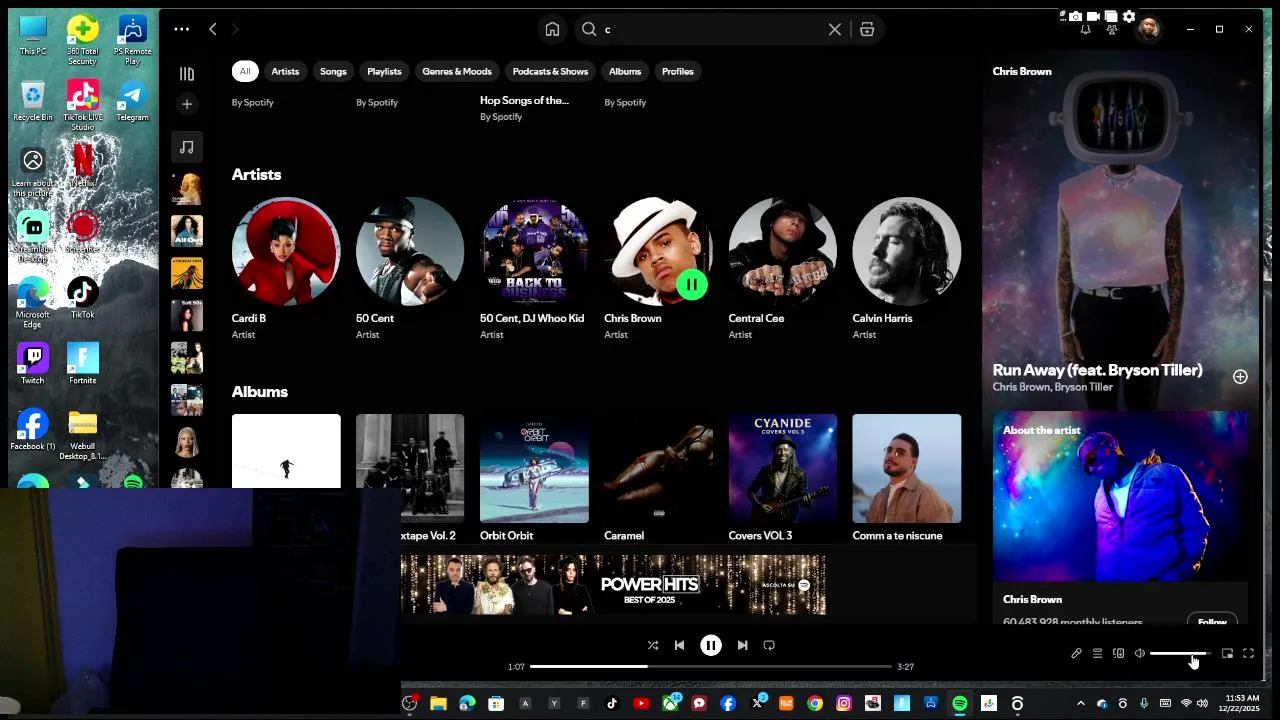The height and width of the screenshot is (720, 1280).
Task: Open the notifications bell in Spotify
Action: pyautogui.click(x=1085, y=29)
